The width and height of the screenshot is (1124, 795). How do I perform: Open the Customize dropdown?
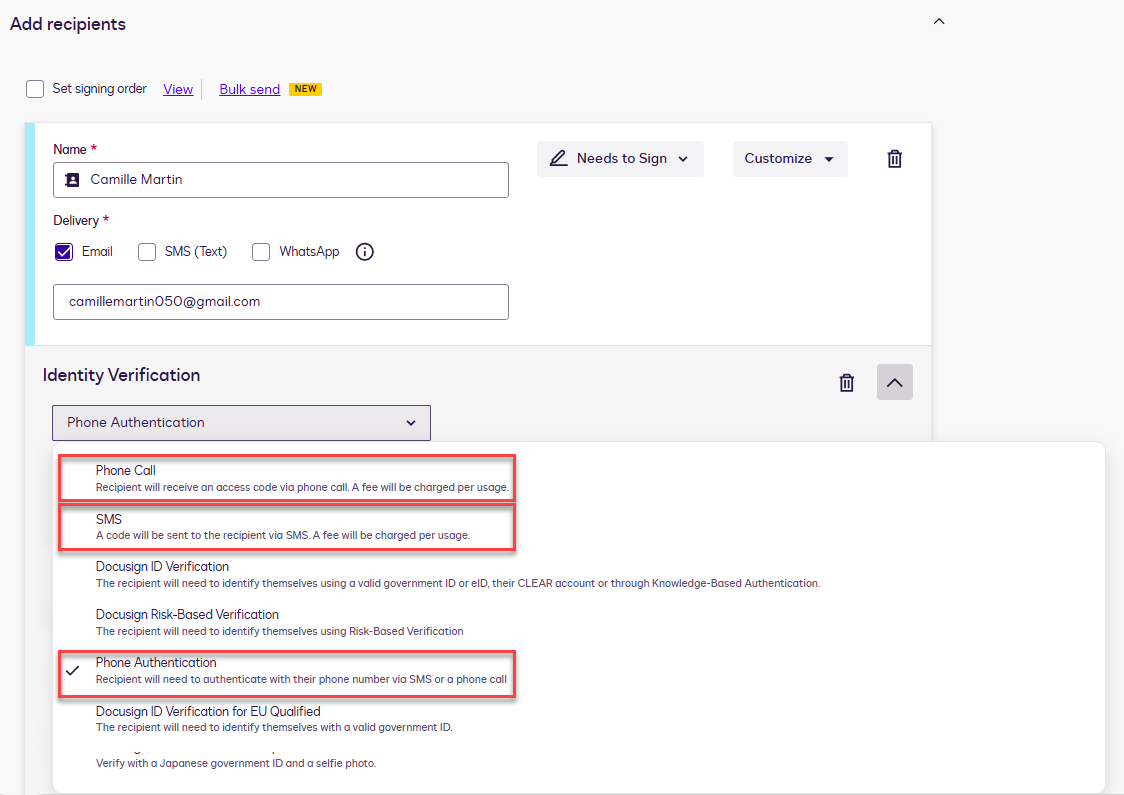pos(789,158)
